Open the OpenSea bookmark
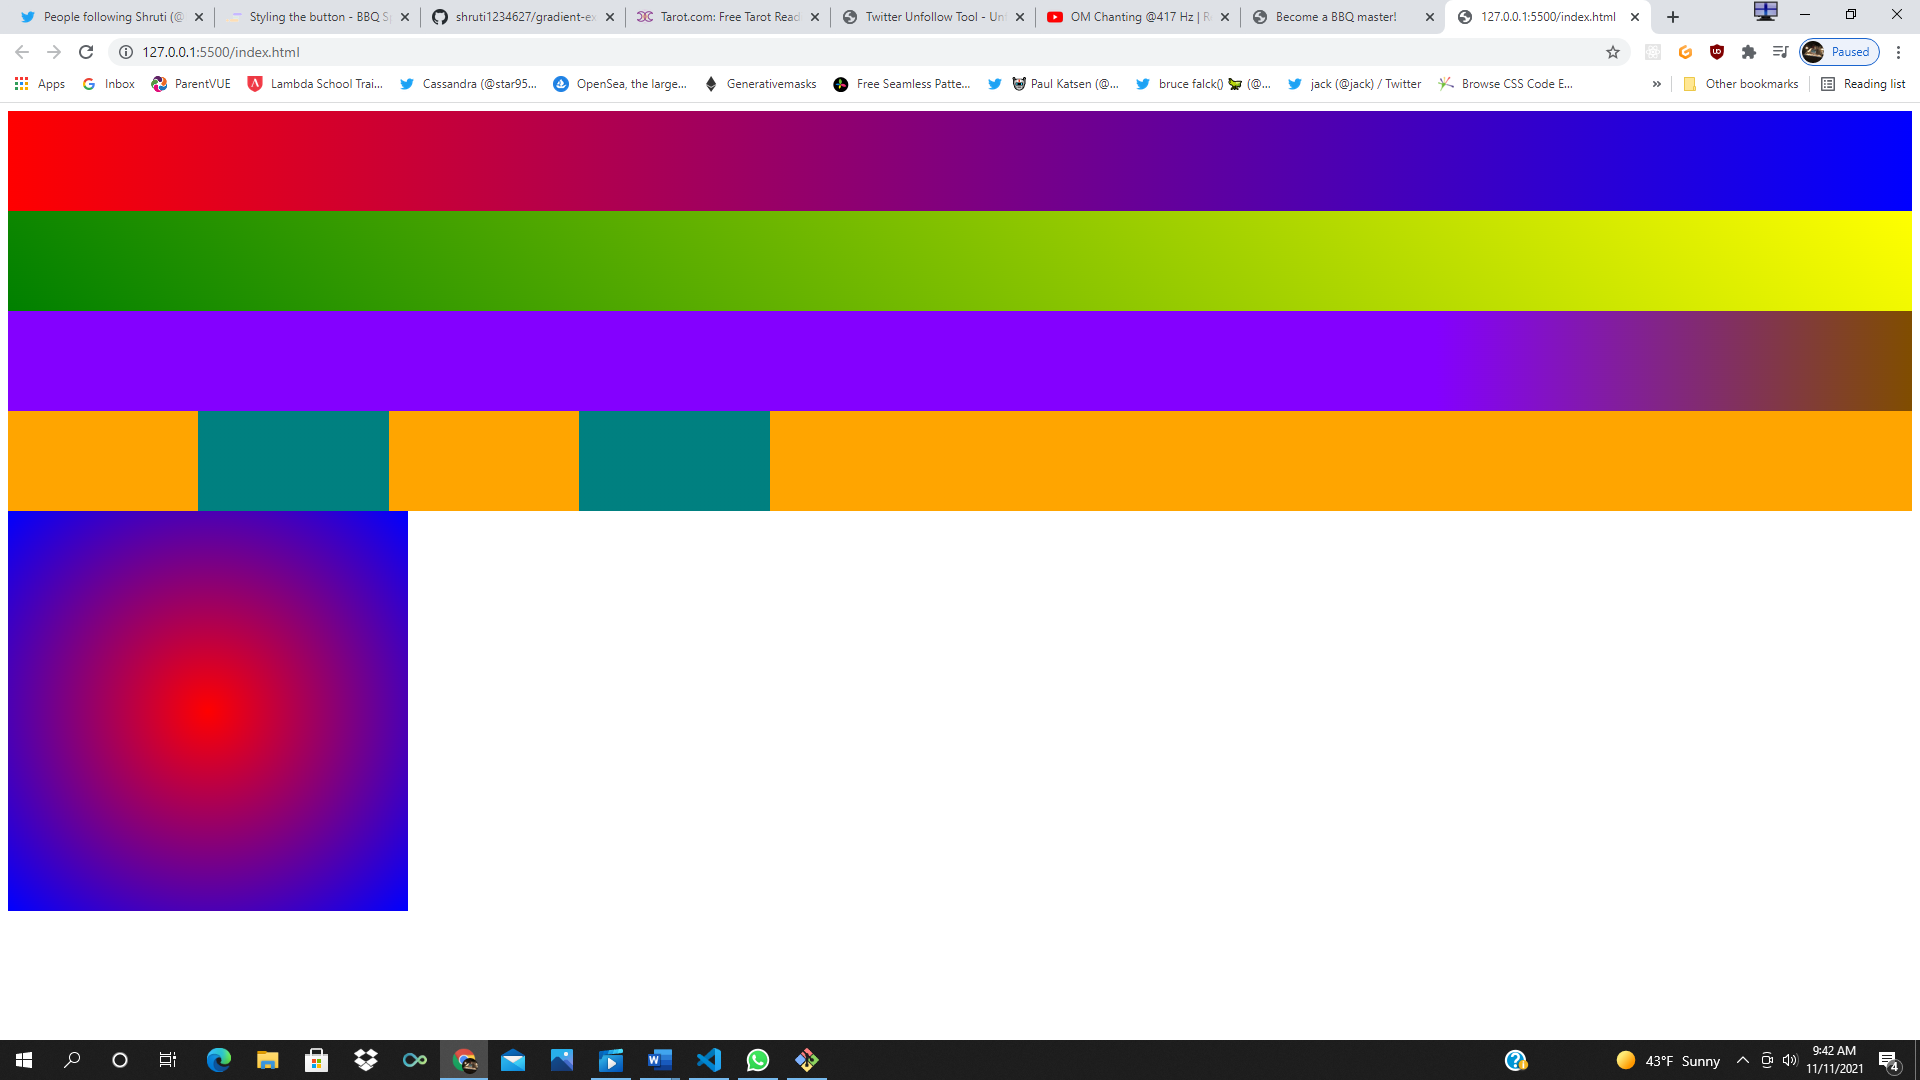1920x1080 pixels. coord(620,84)
